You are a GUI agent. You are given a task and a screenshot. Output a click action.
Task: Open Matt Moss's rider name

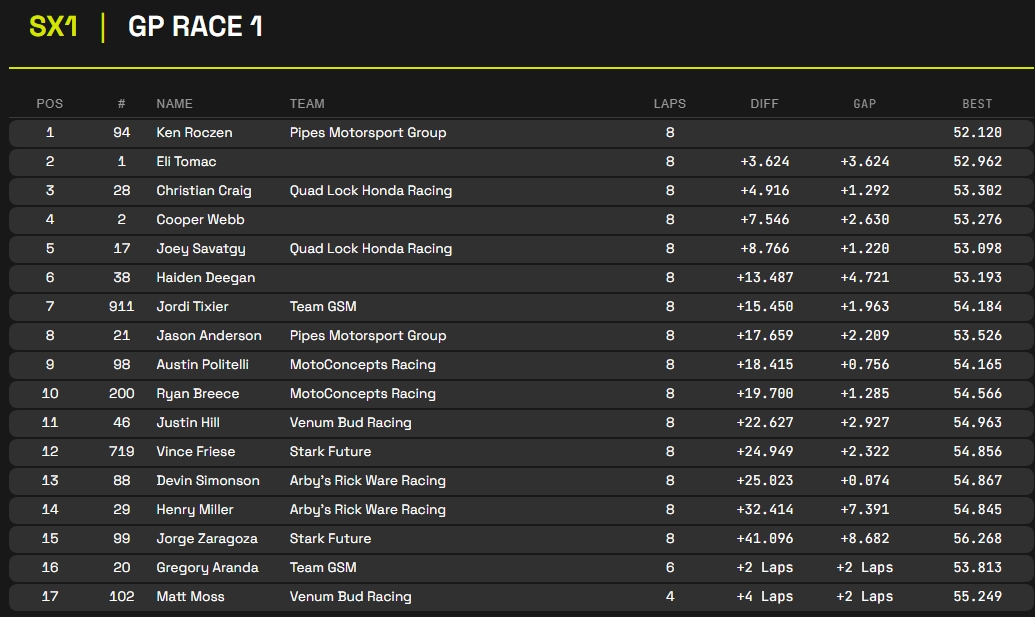[x=190, y=597]
